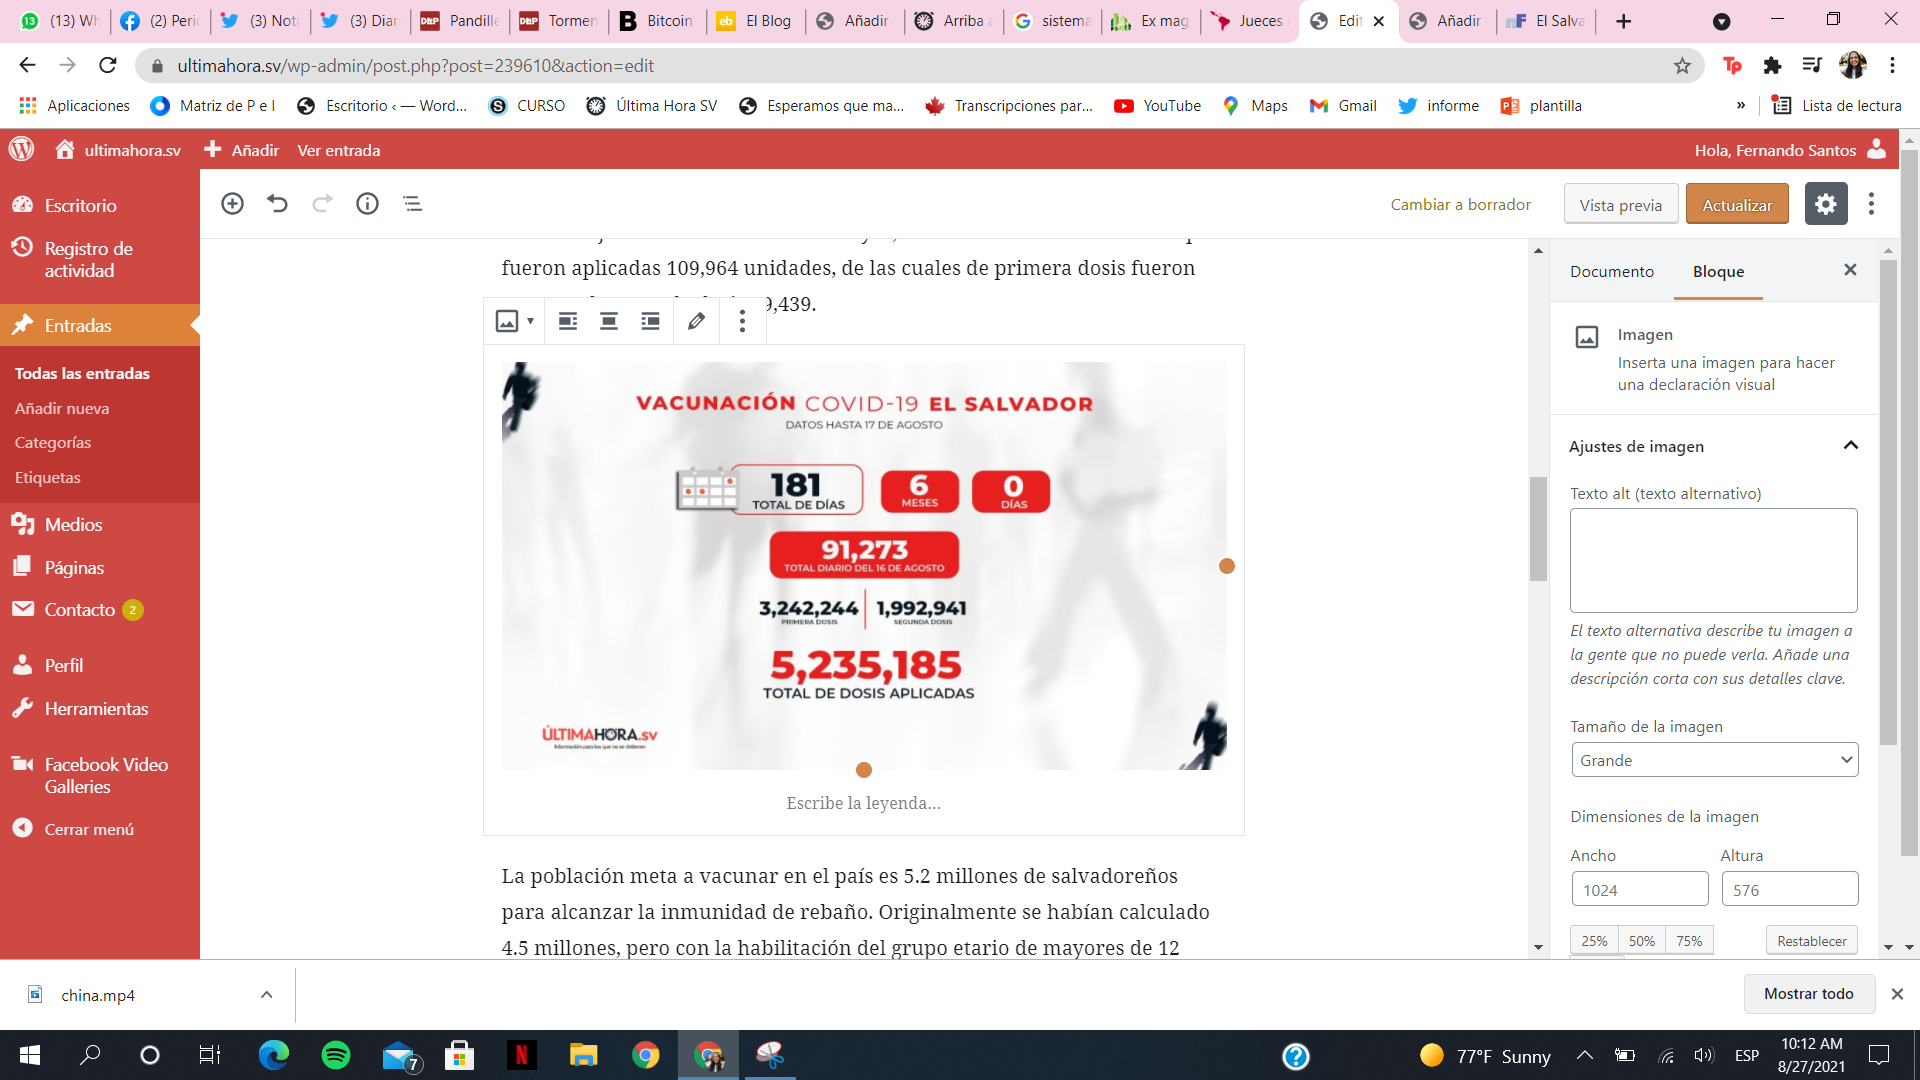Open the ultimahora.sv site link in the admin bar
The image size is (1920, 1080).
119,150
